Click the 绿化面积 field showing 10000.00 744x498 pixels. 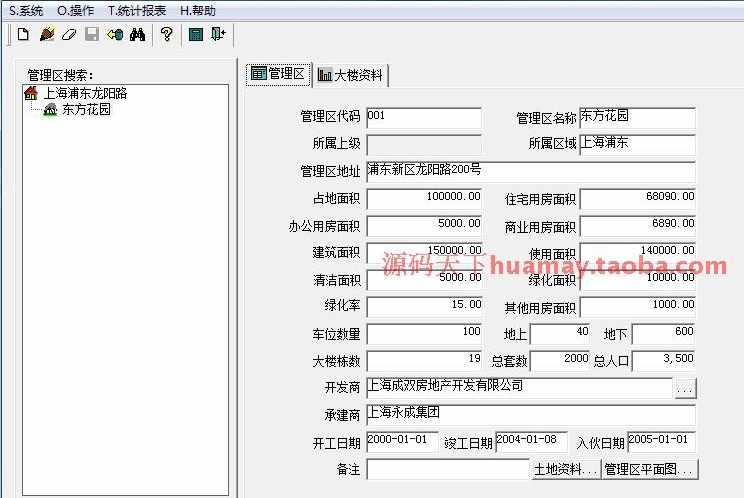[637, 280]
